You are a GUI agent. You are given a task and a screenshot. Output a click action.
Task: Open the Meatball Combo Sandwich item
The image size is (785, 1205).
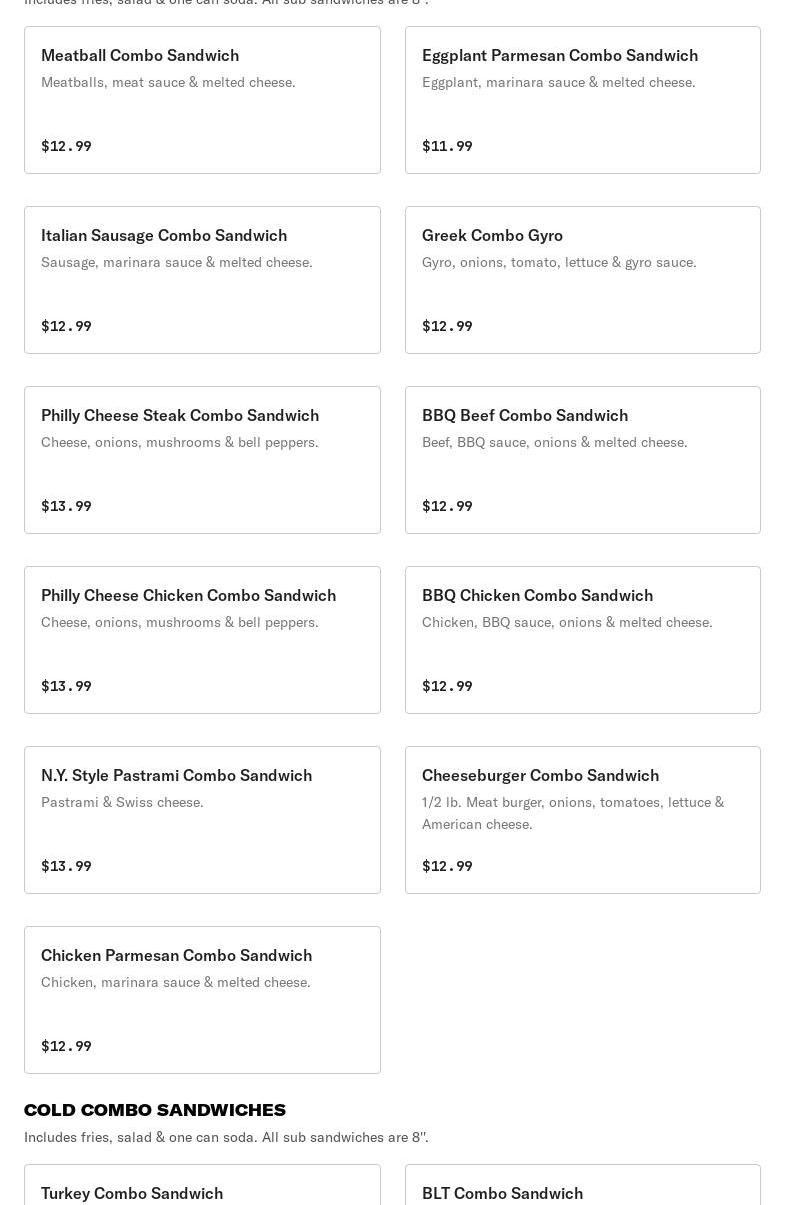[202, 100]
